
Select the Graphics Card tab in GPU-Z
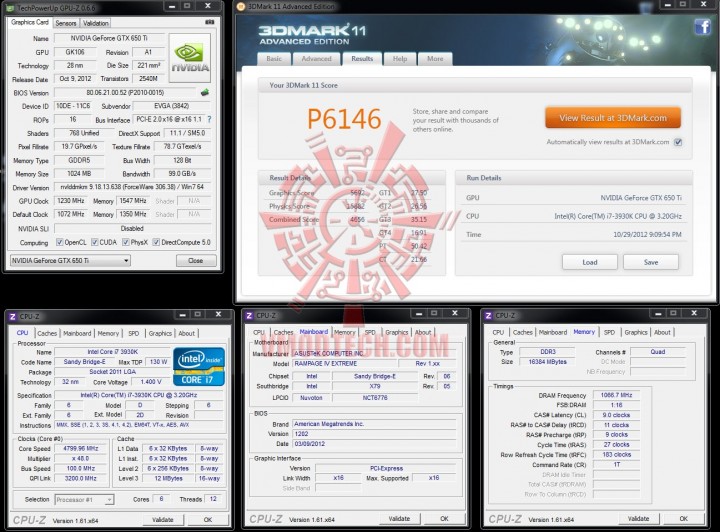pyautogui.click(x=30, y=22)
